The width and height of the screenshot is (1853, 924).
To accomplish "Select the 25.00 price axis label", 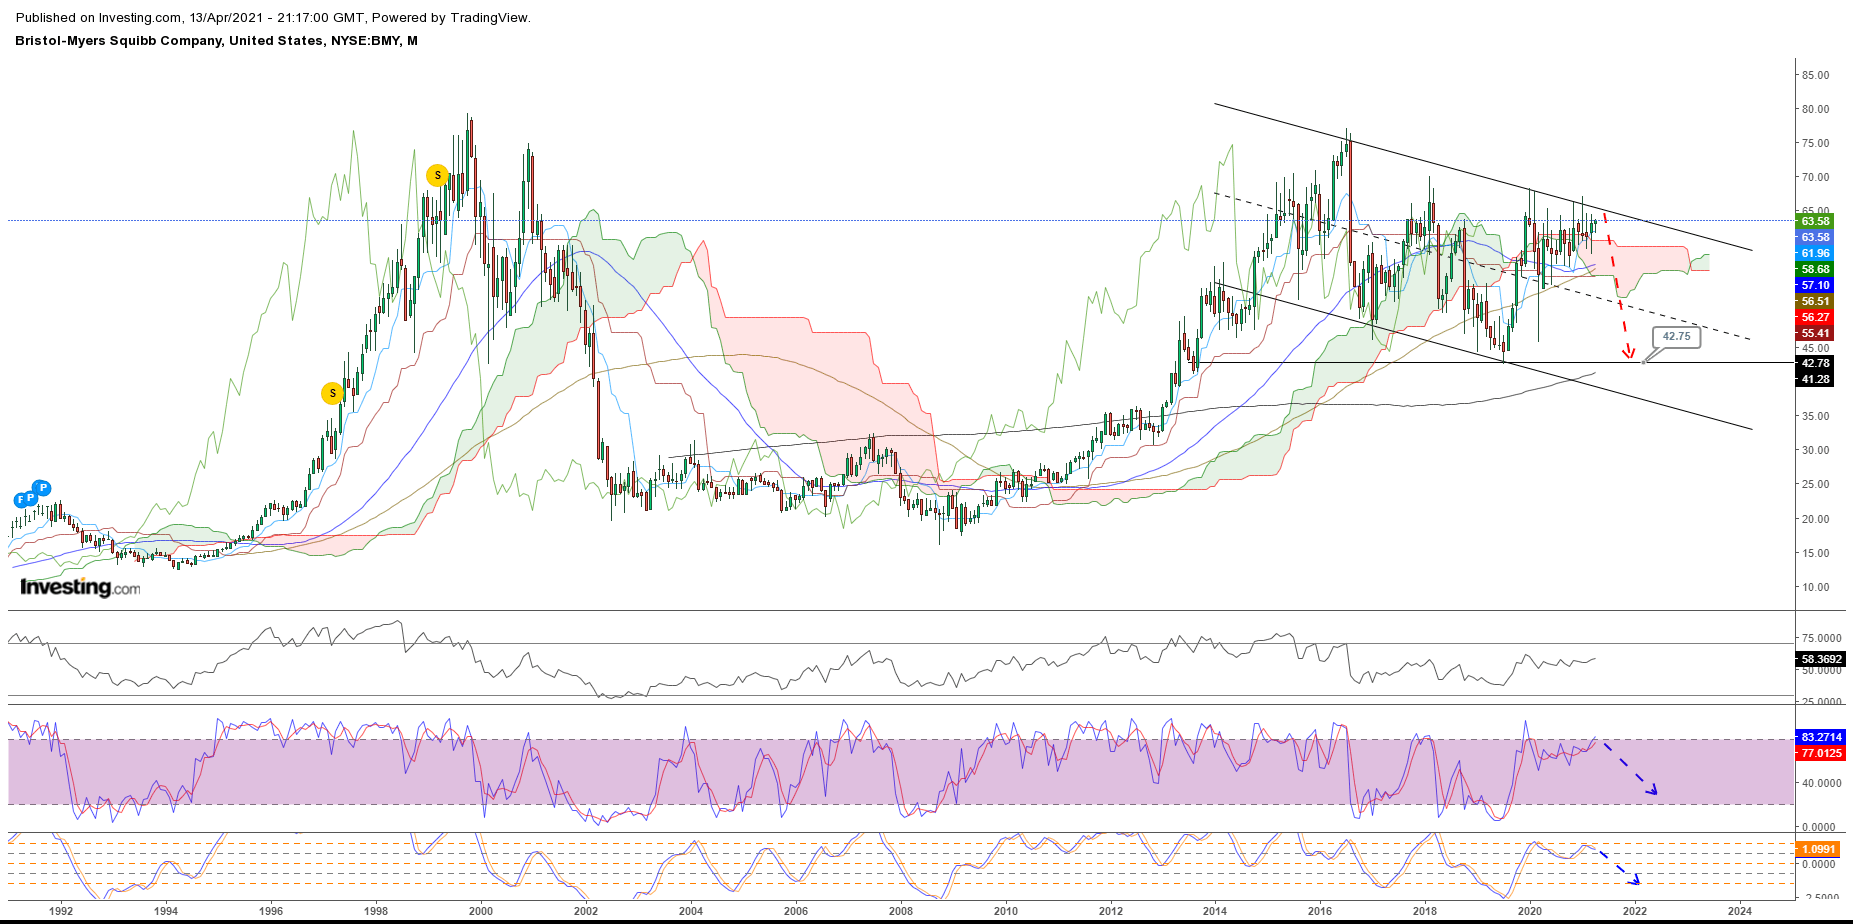I will (x=1815, y=484).
